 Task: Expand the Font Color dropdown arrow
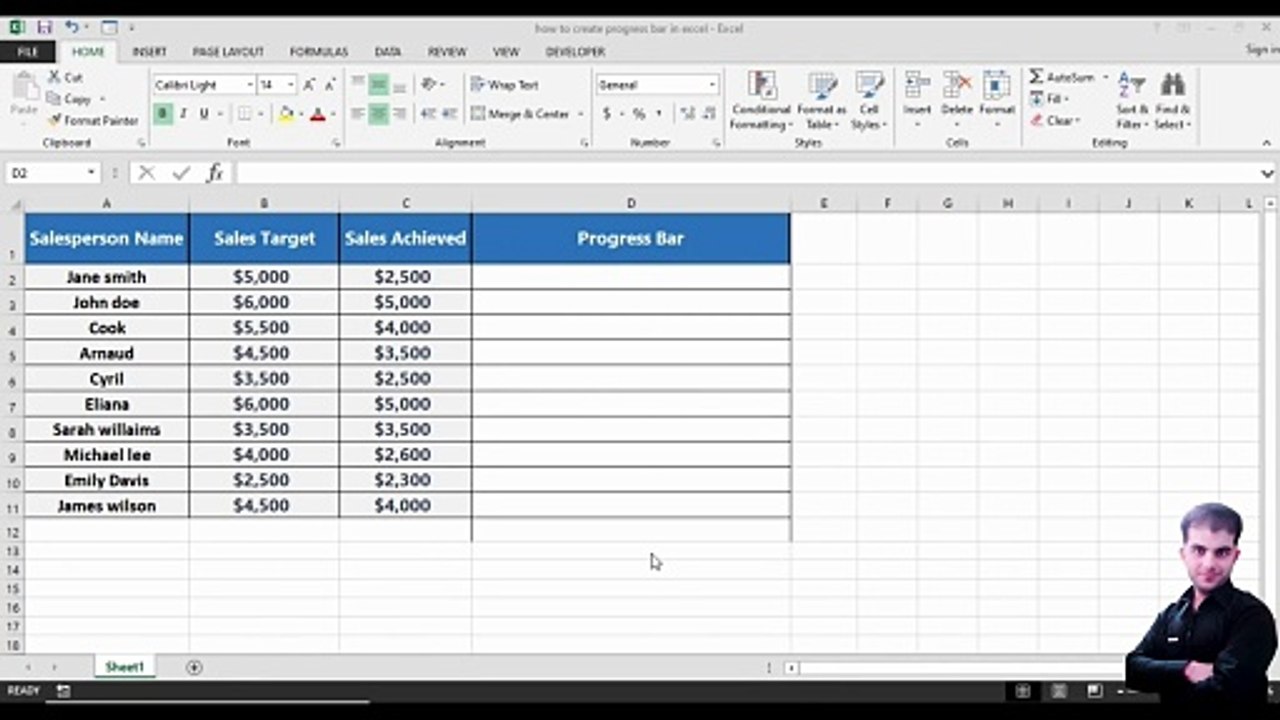[332, 114]
